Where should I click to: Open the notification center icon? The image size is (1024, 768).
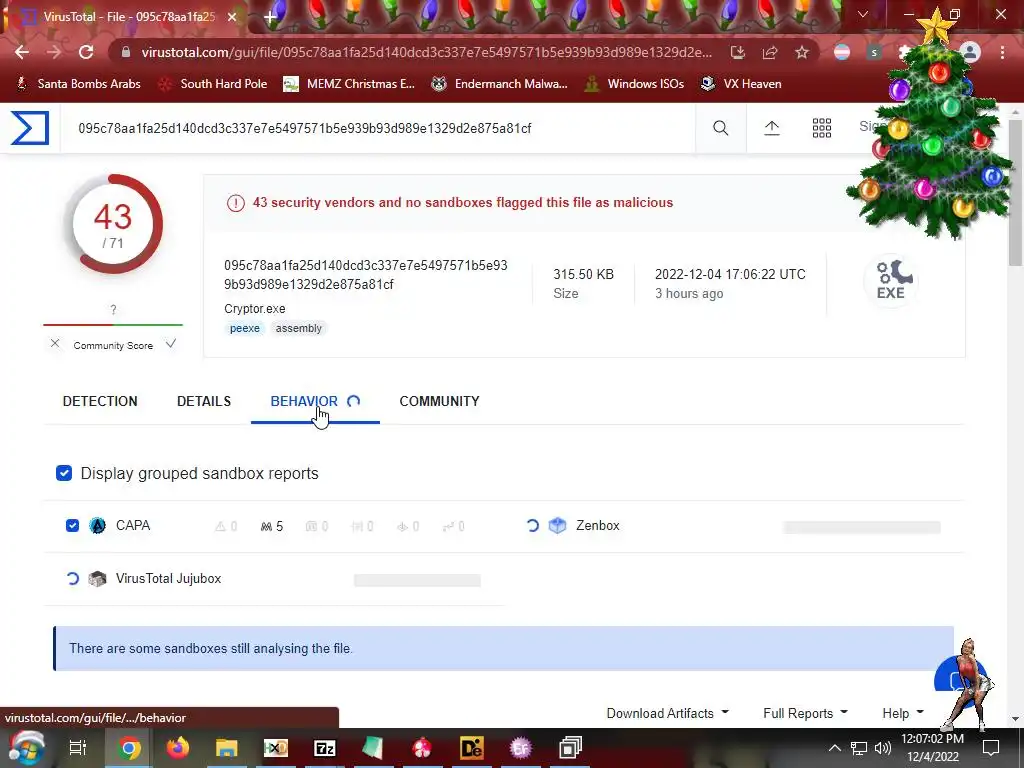(991, 748)
